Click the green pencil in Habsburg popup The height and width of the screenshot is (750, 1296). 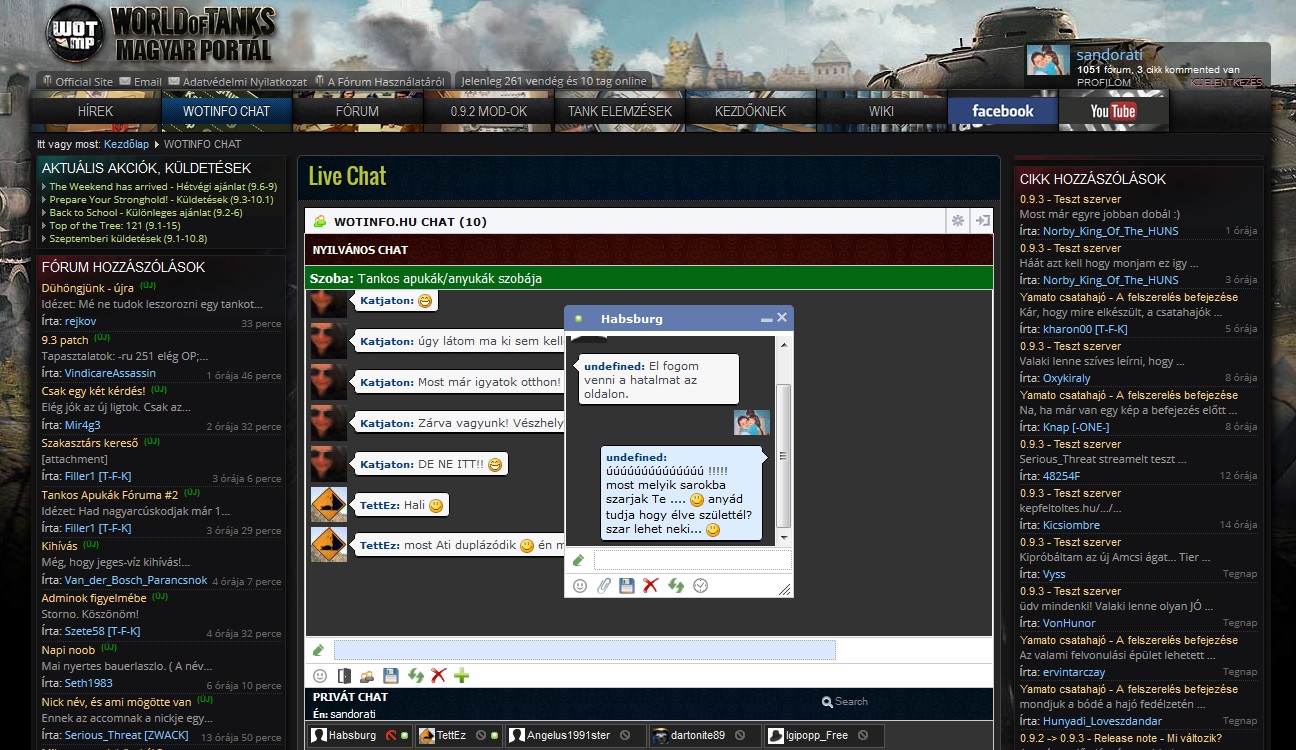[578, 560]
